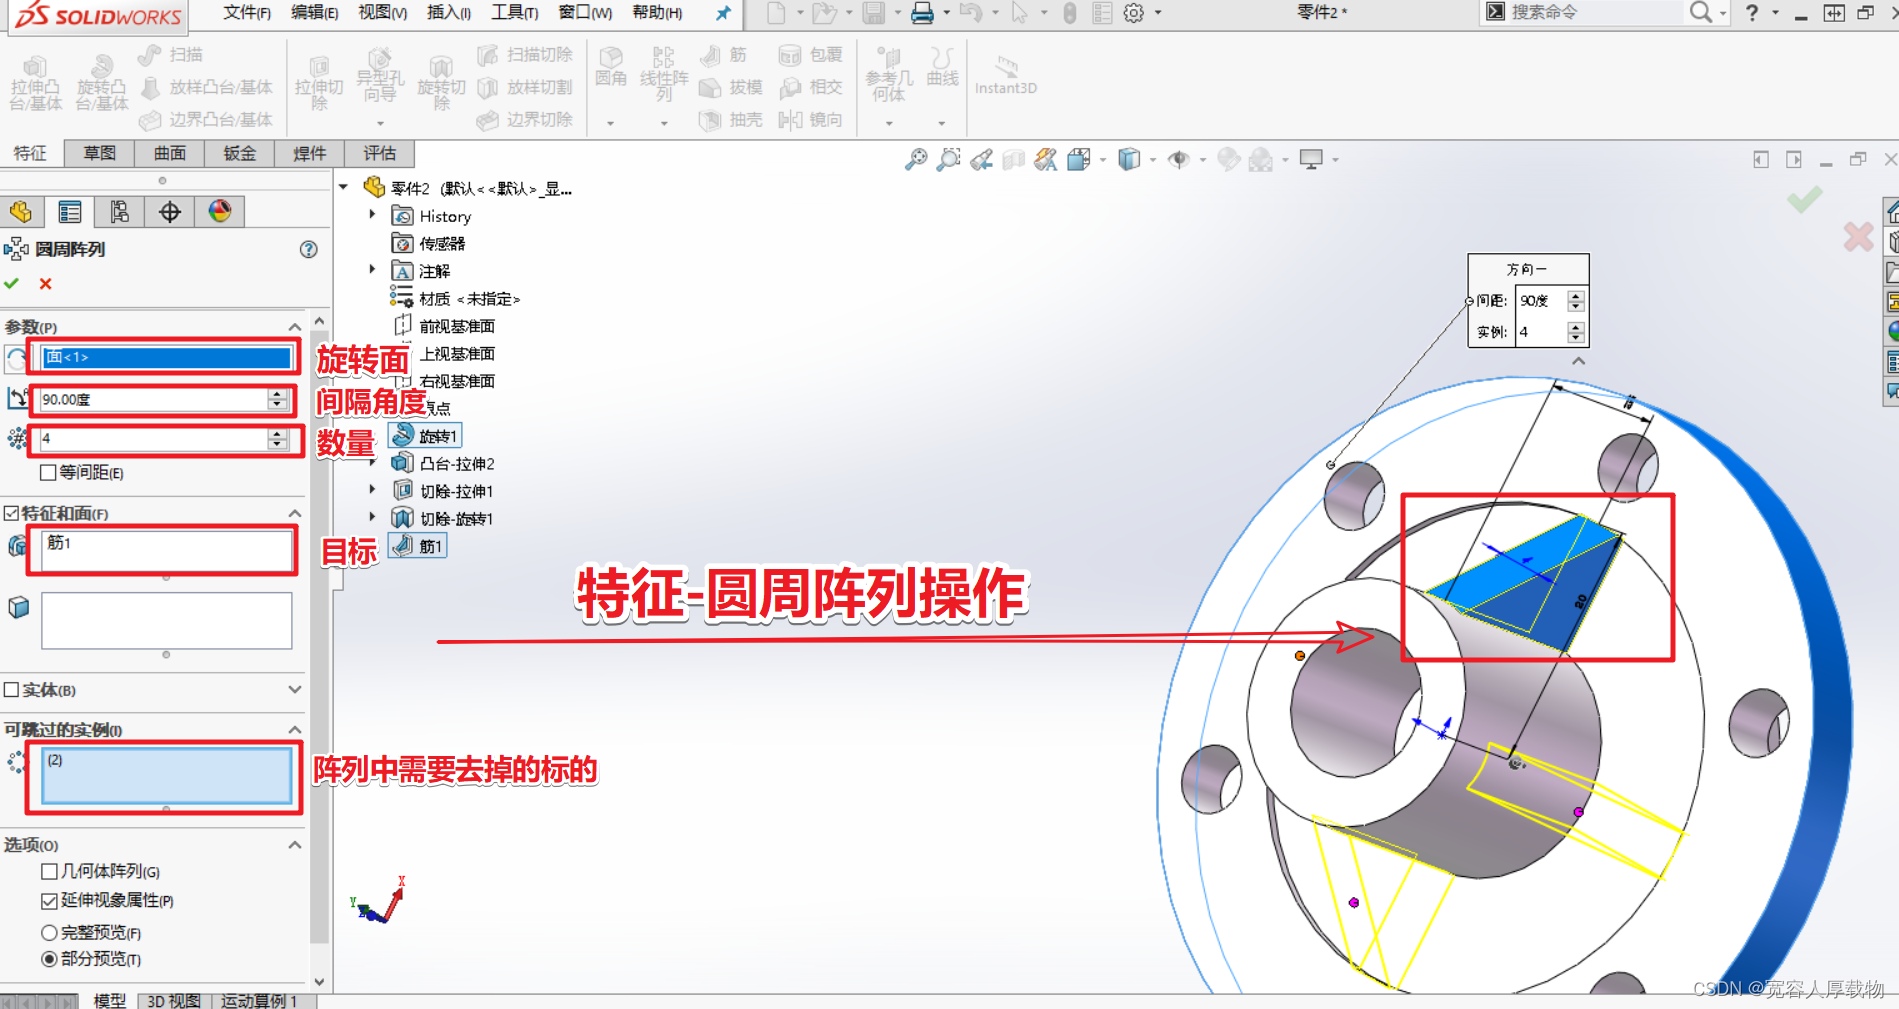Image resolution: width=1899 pixels, height=1009 pixels.
Task: Open the 运动算例 1 motion study tab
Action: pyautogui.click(x=259, y=1000)
